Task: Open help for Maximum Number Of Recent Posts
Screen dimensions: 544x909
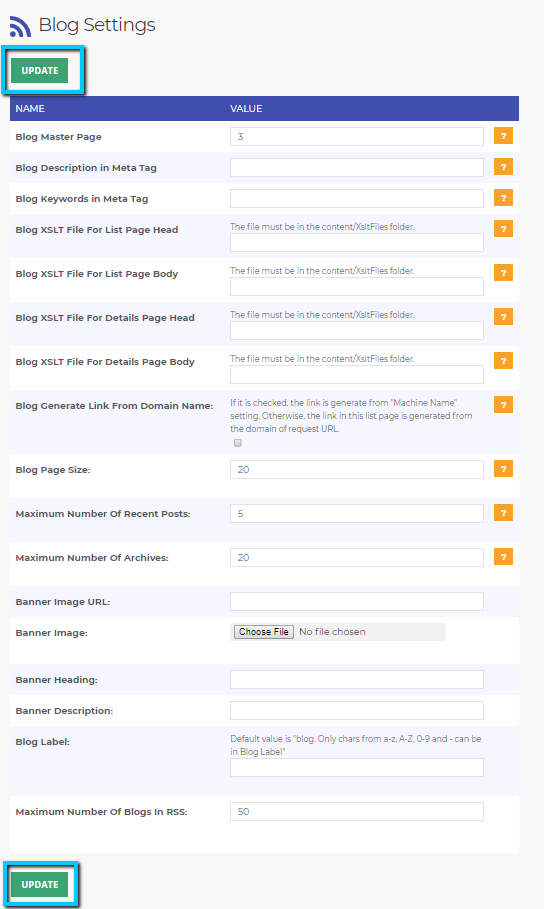Action: point(503,513)
